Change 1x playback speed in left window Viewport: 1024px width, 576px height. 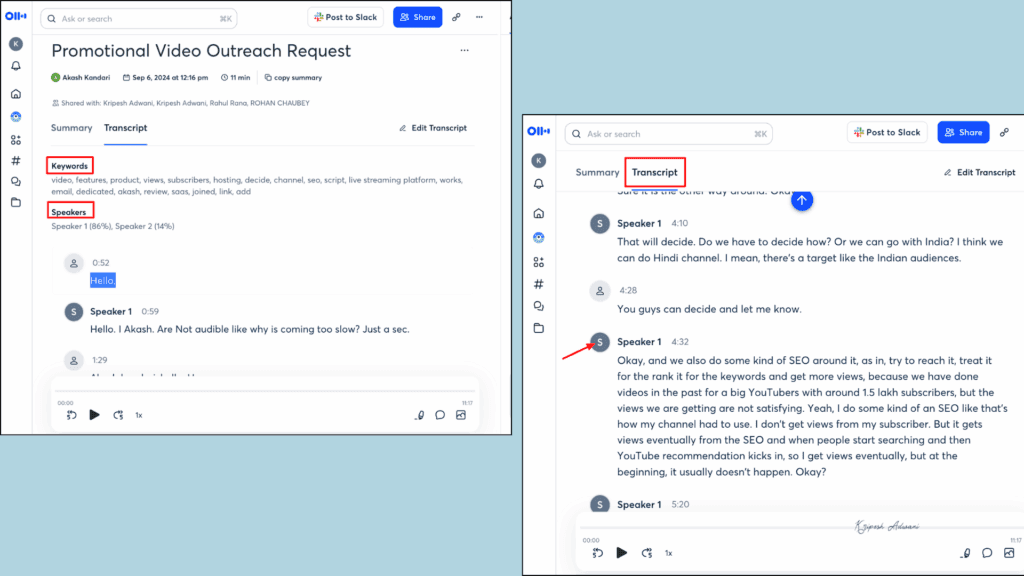pos(138,415)
